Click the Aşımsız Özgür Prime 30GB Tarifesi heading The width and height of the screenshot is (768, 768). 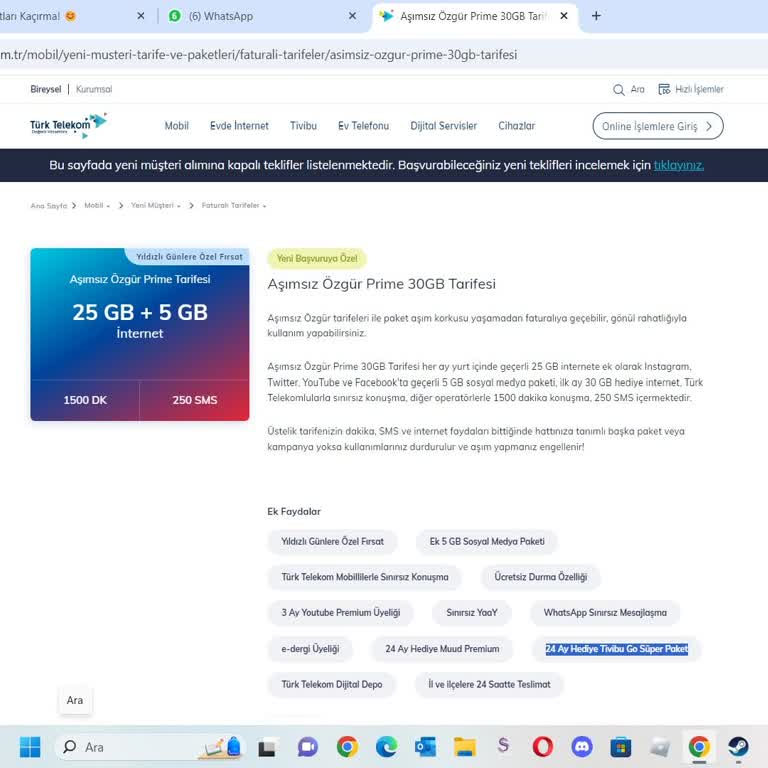[382, 284]
